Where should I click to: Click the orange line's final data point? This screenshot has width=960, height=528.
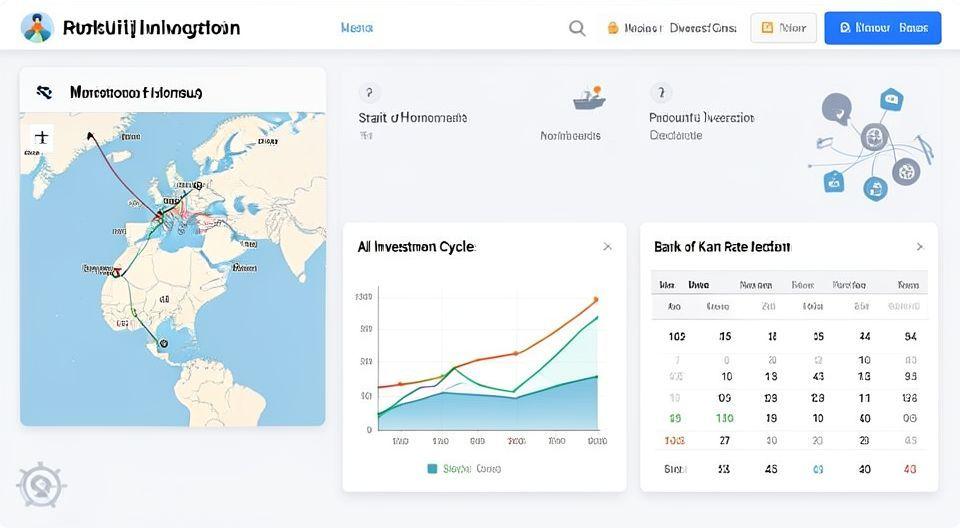596,299
